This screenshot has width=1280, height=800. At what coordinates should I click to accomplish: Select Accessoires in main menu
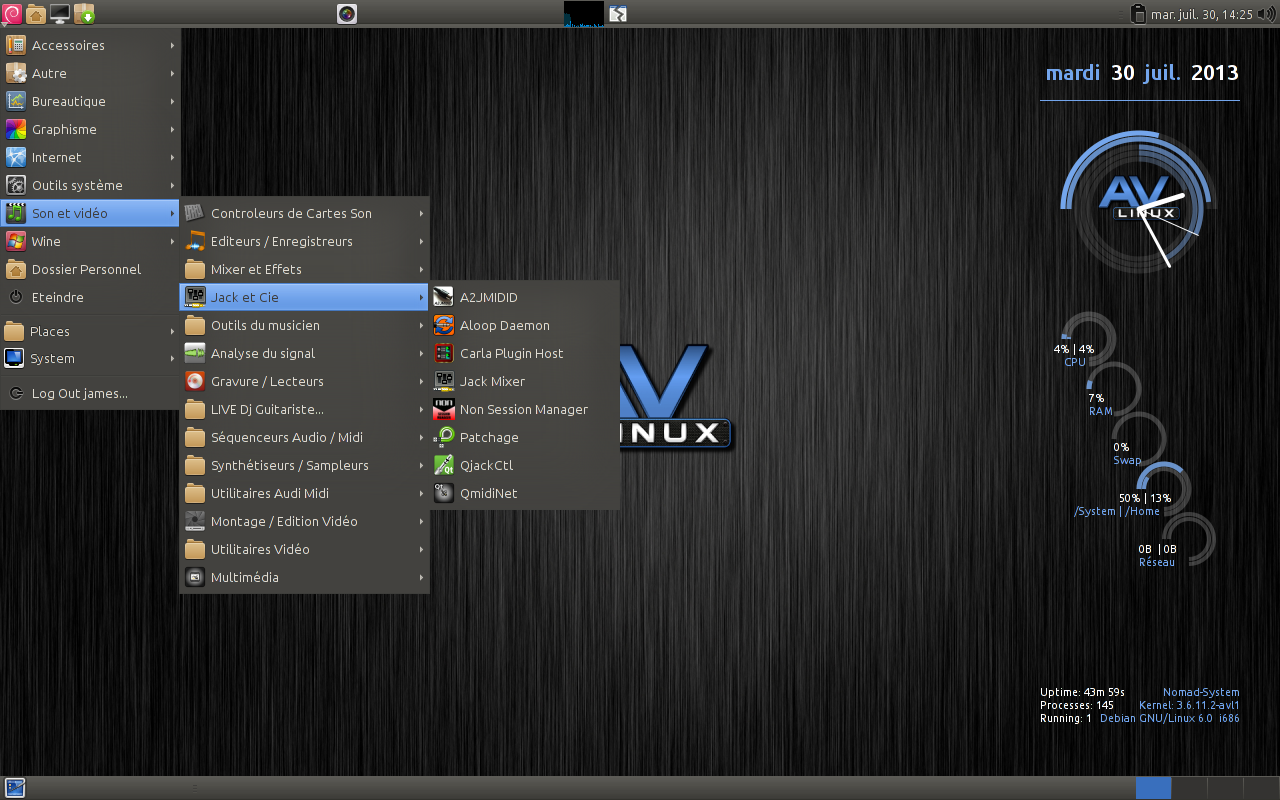coord(90,45)
